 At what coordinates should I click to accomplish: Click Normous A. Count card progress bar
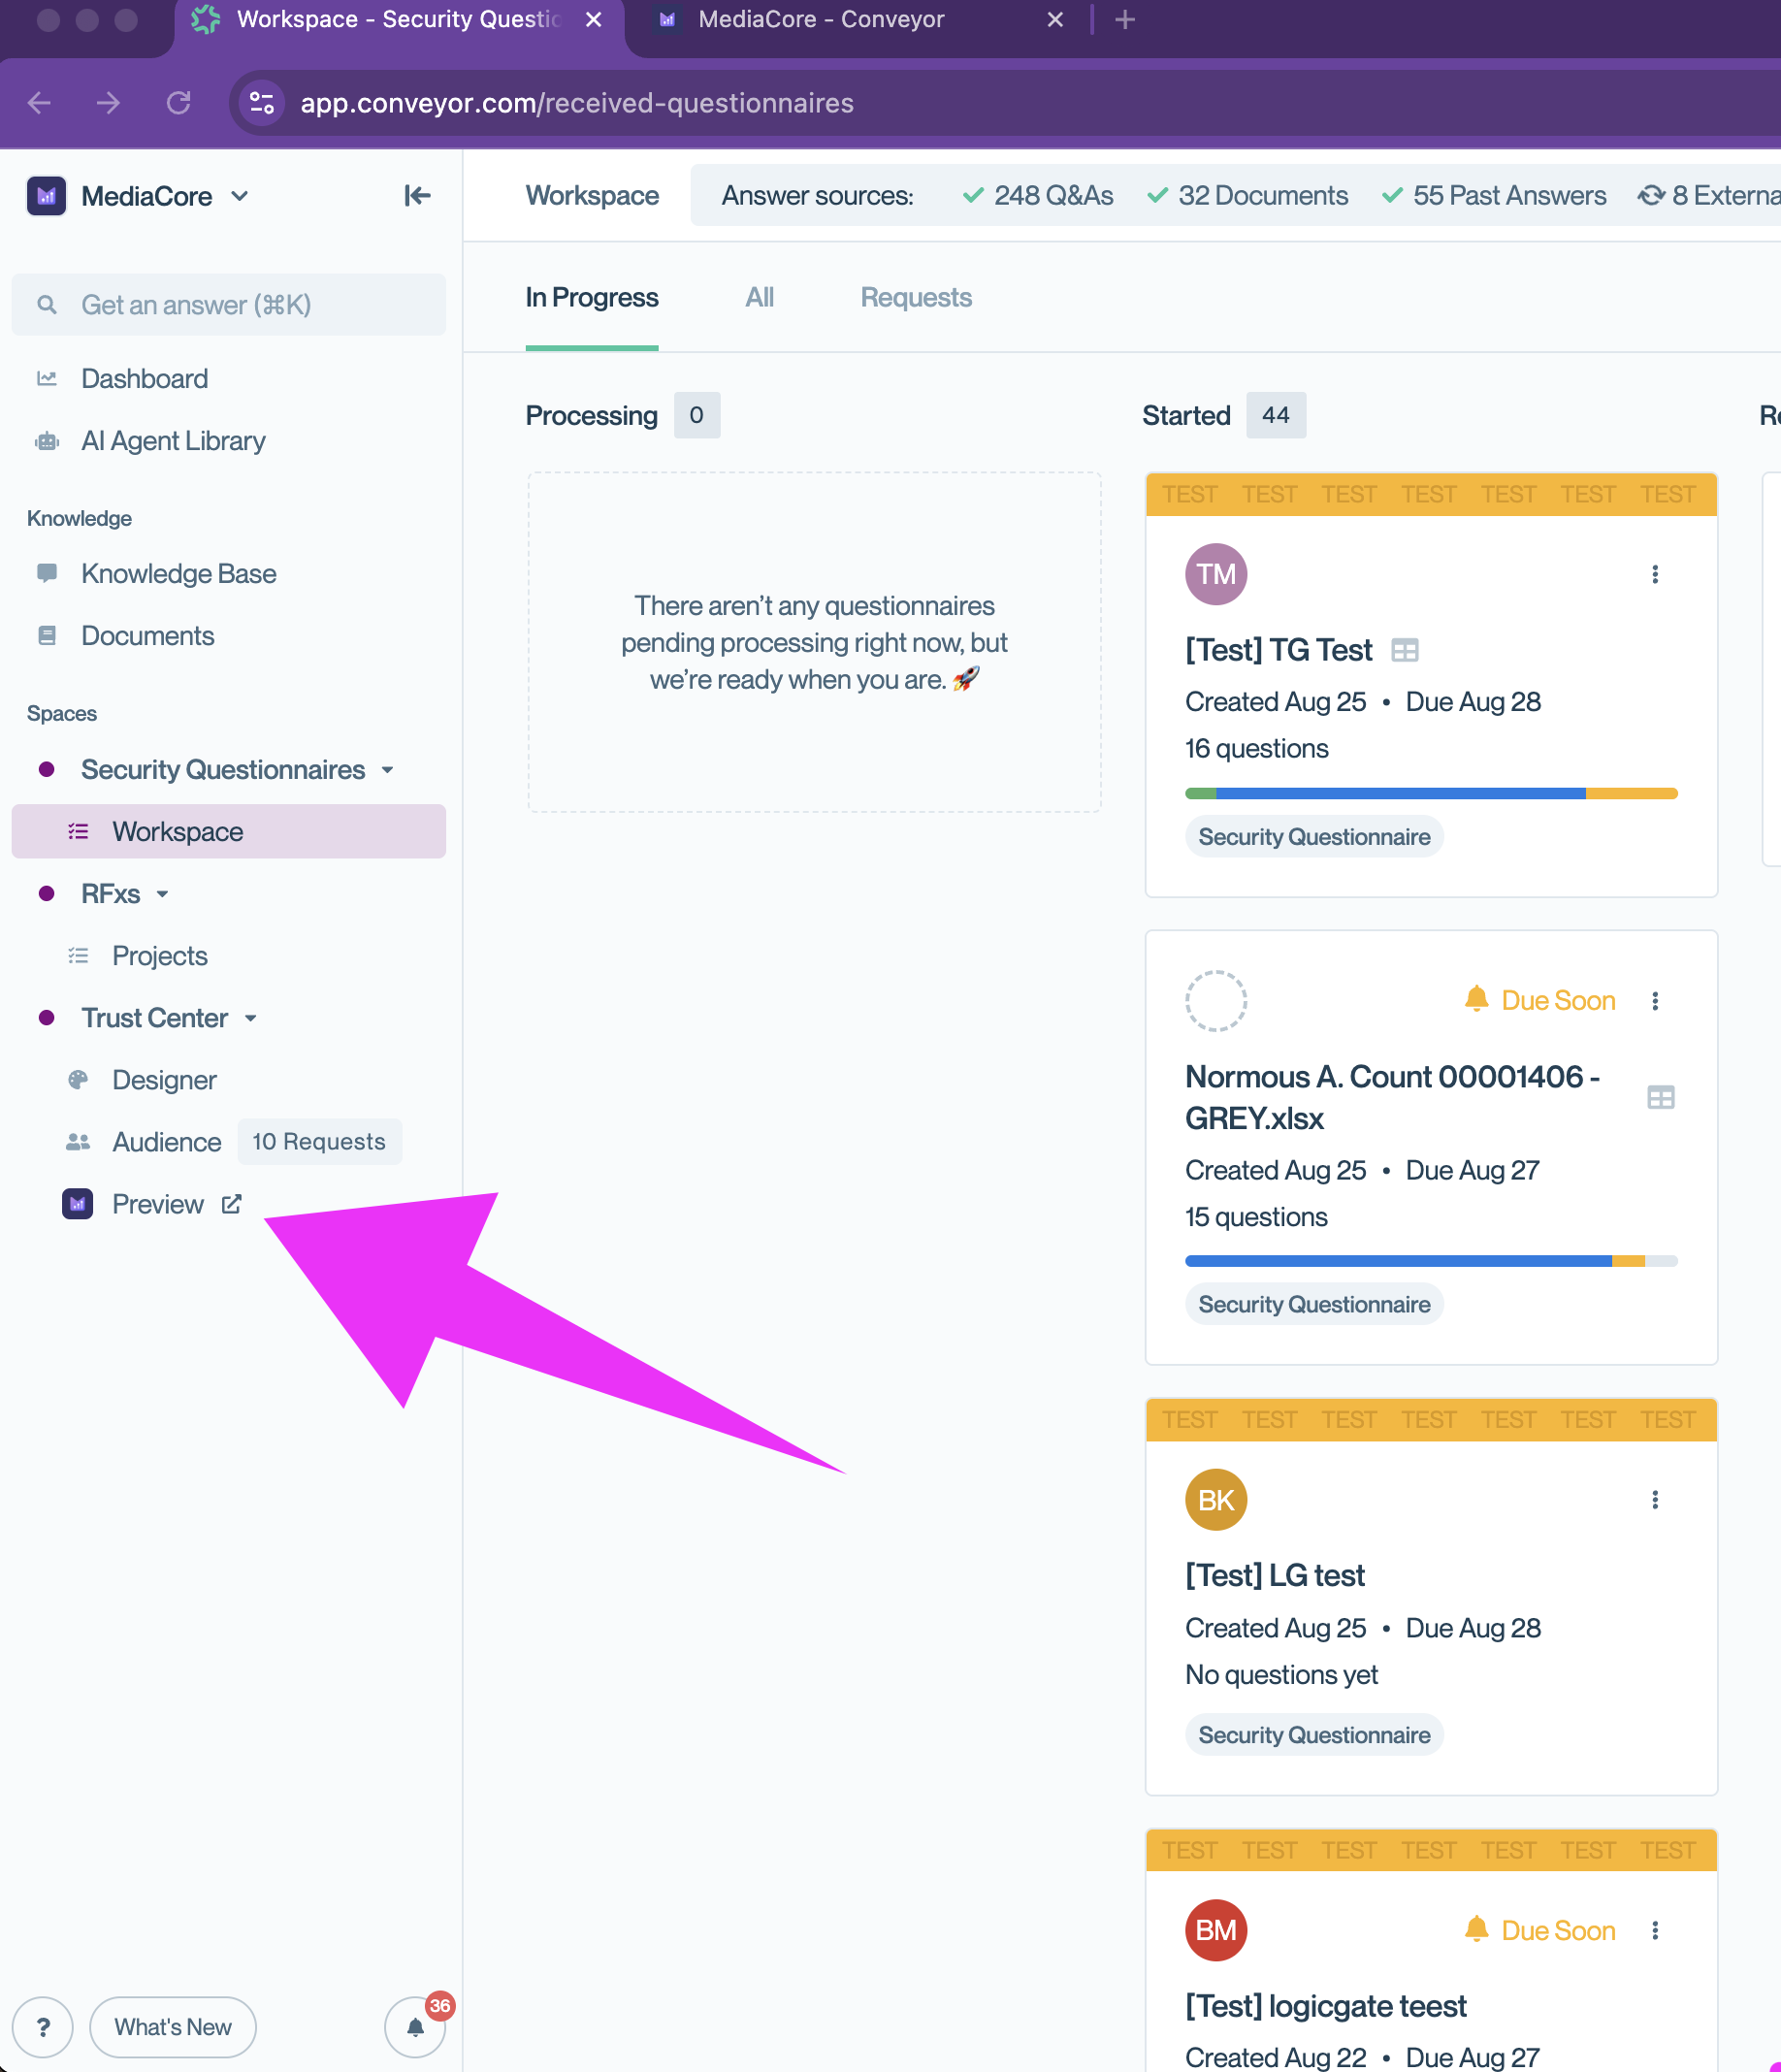point(1431,1262)
